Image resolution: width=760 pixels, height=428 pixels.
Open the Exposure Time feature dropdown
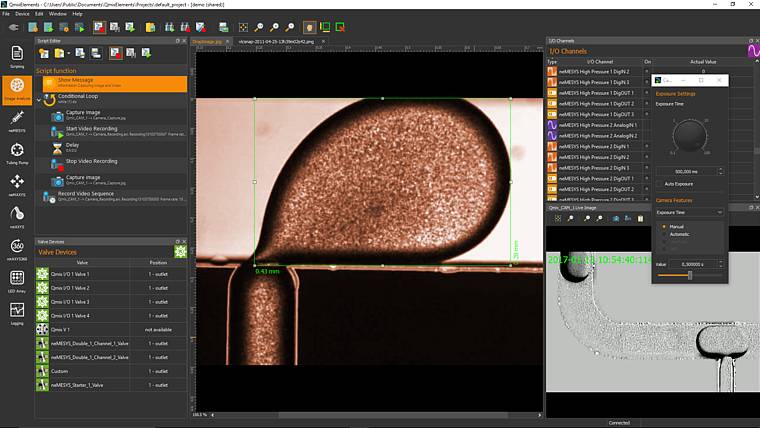click(689, 212)
